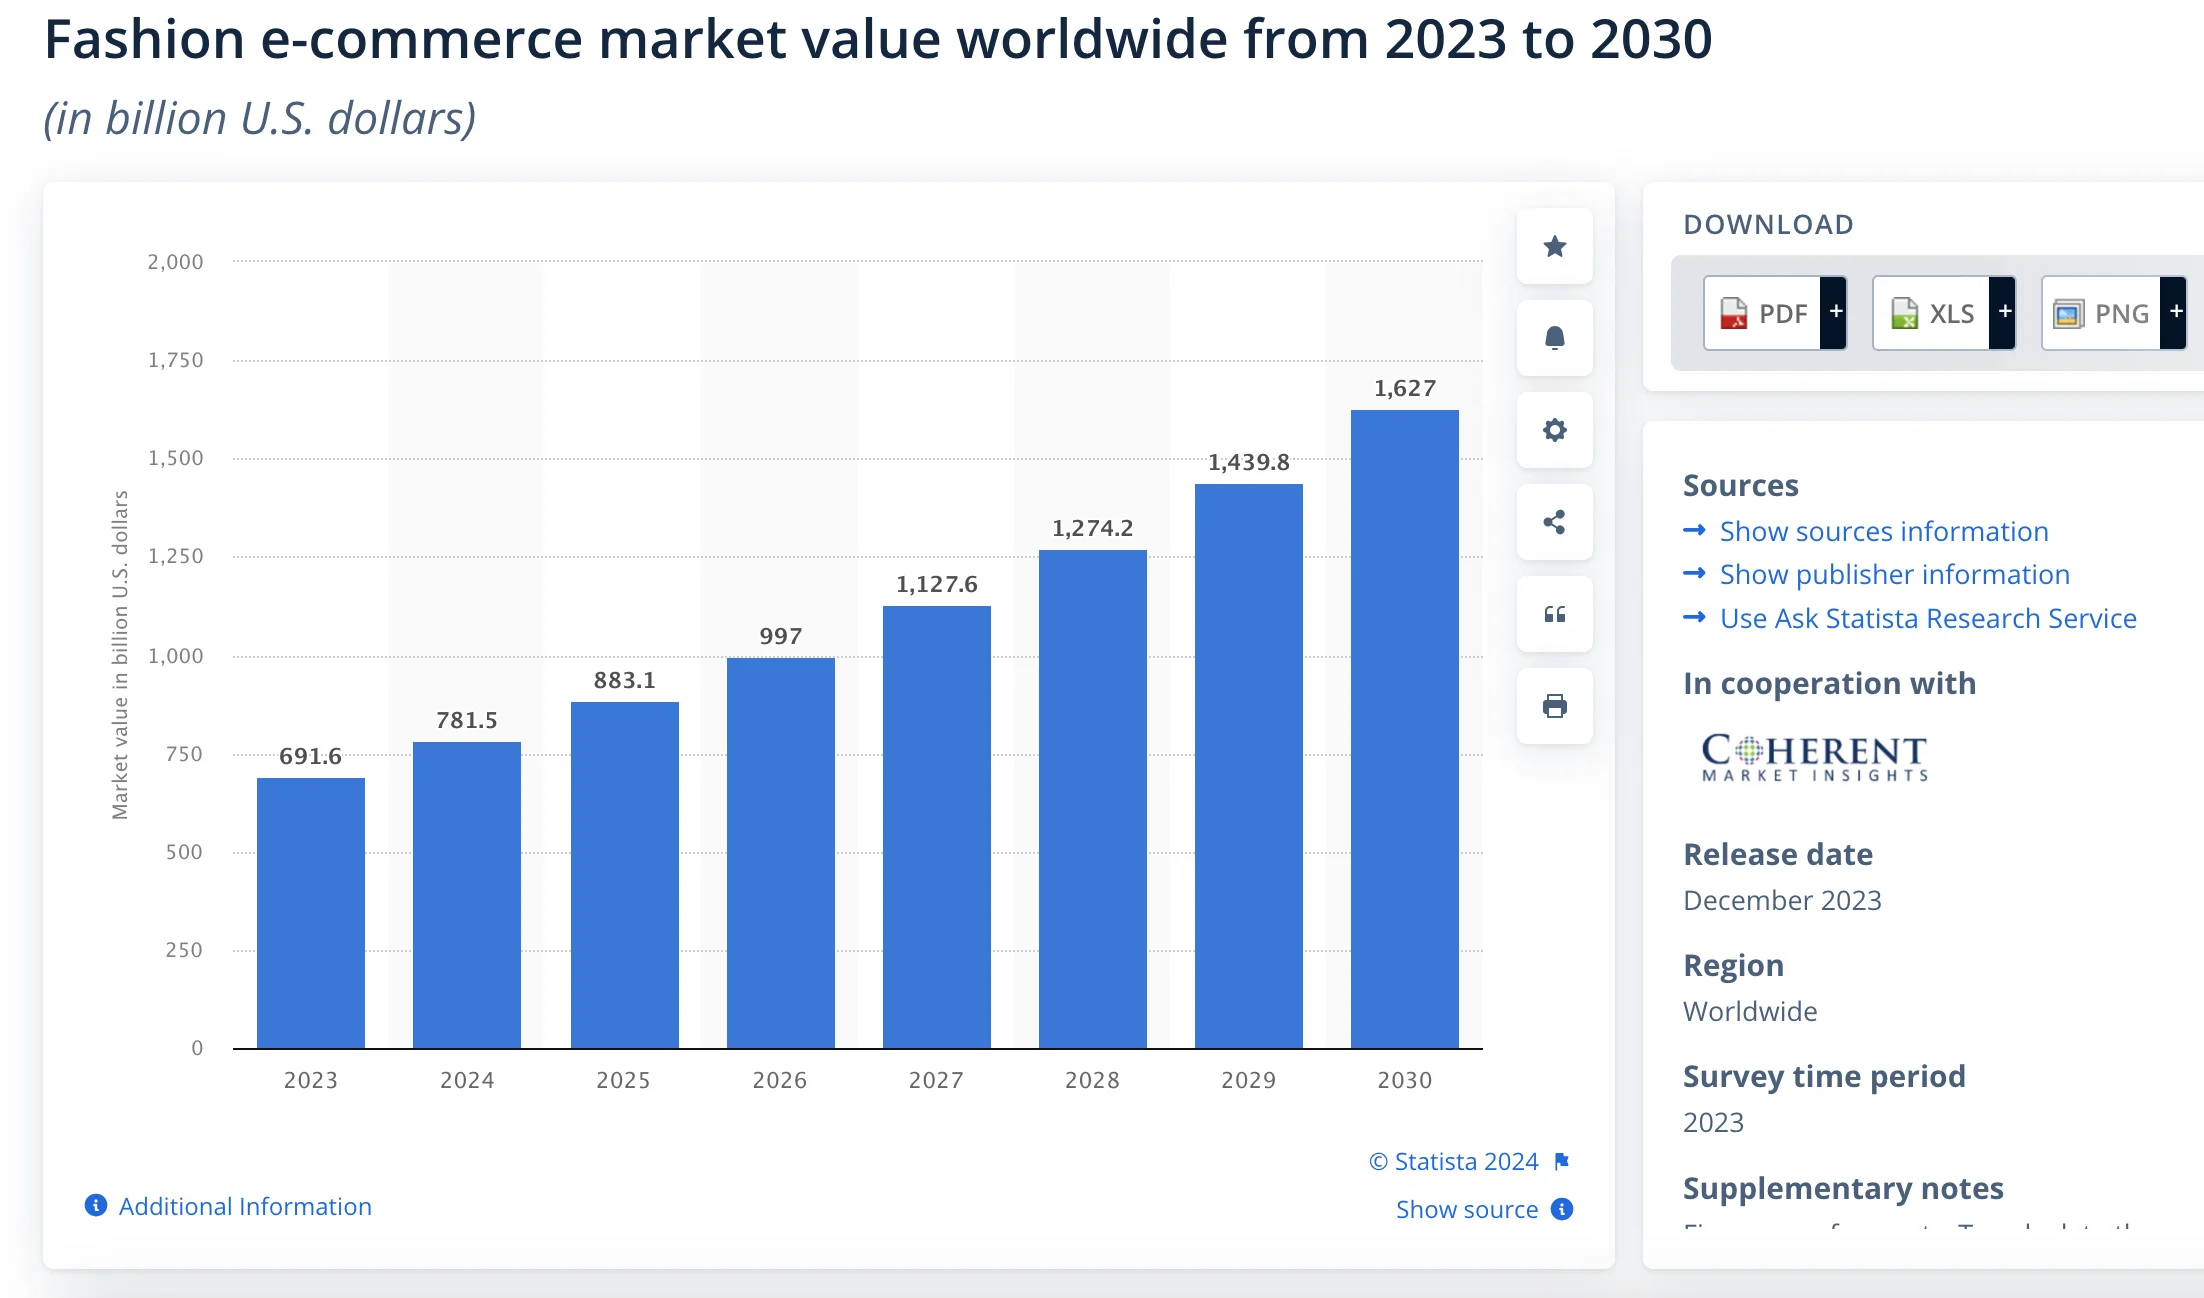Screen dimensions: 2204x1298
Task: Click the chart title heading
Action: pos(878,40)
